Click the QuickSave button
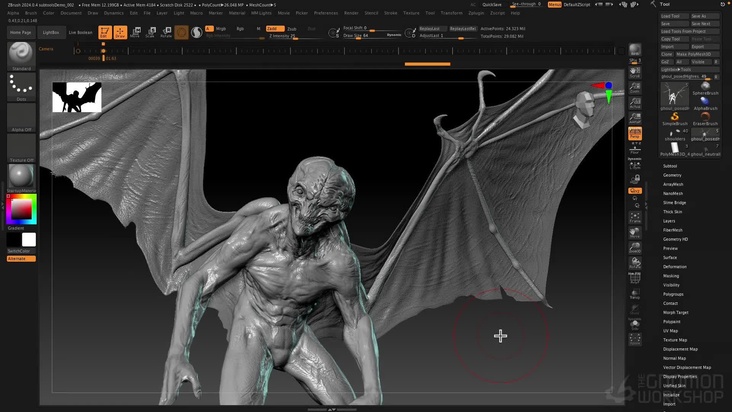Image resolution: width=732 pixels, height=412 pixels. pyautogui.click(x=490, y=4)
